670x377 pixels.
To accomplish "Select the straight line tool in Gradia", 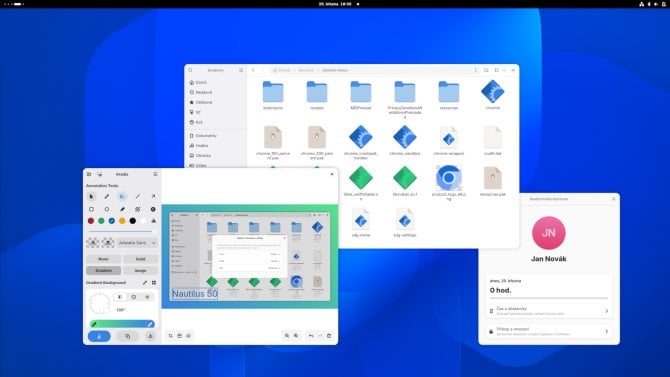I will click(x=138, y=197).
